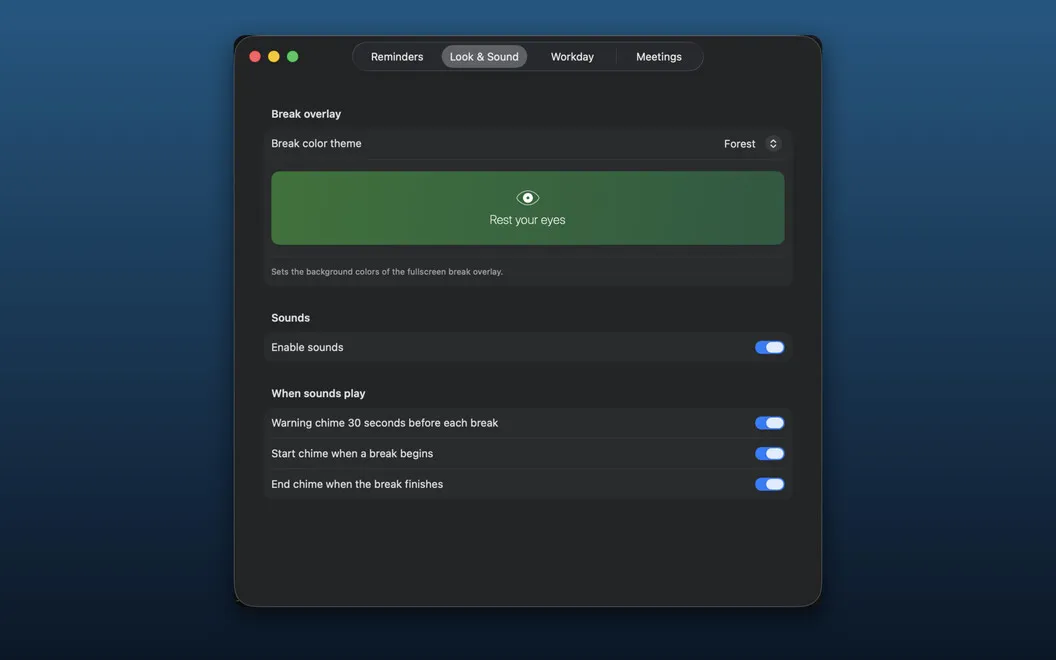
Task: Click 'Warning chime 30 seconds before each break' label
Action: pos(385,423)
